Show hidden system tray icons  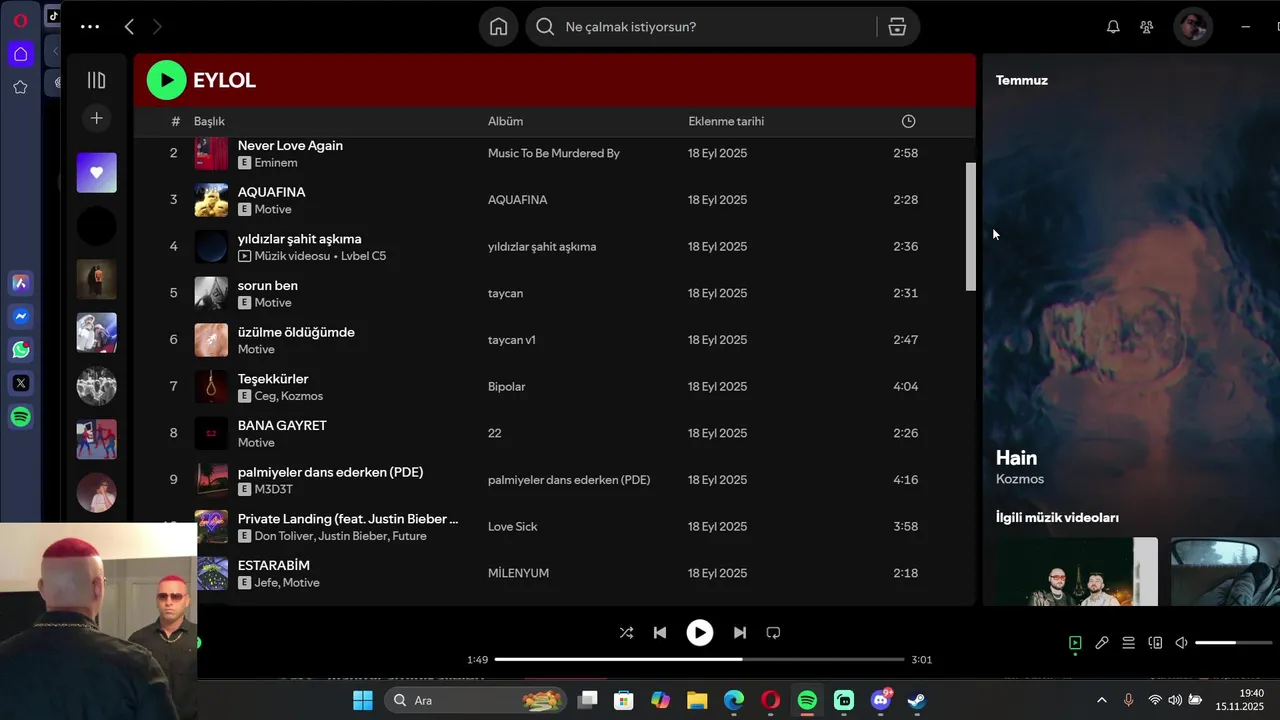[1101, 700]
